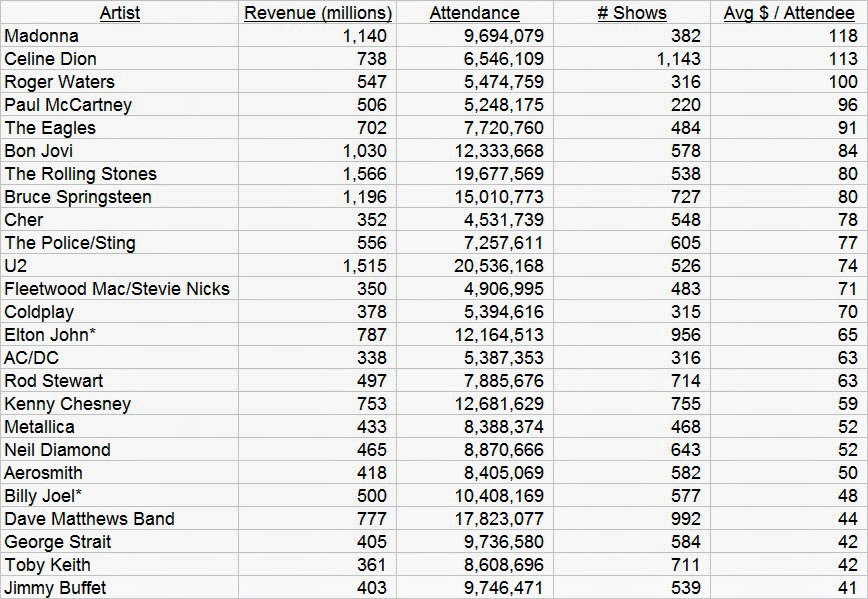Click Paul McCartney attendance 5,248,175
This screenshot has width=868, height=599.
(496, 105)
